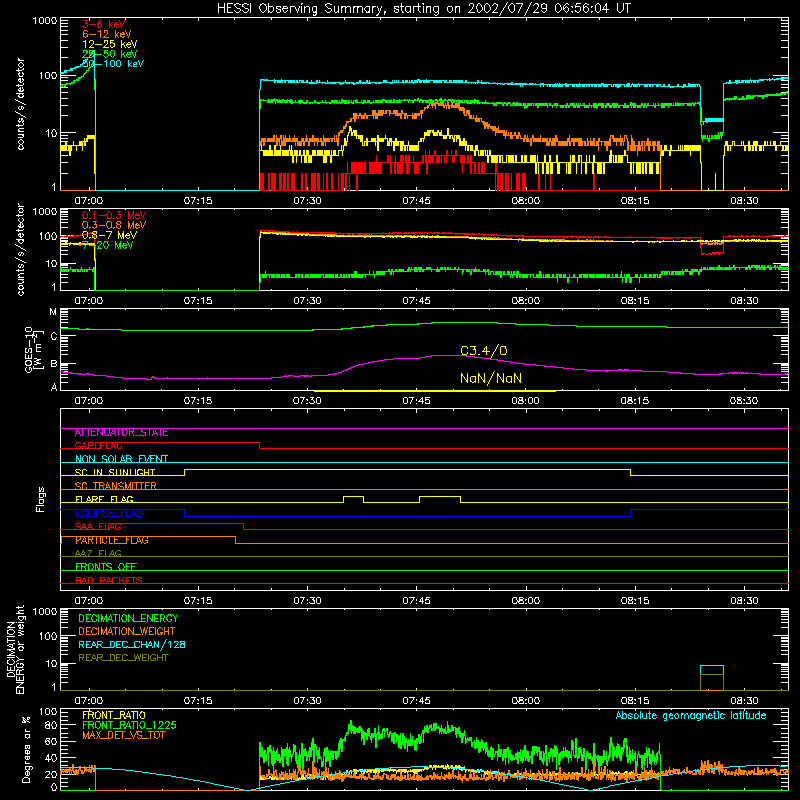
Task: Click the MAX_DET_VS_TOT legend label
Action: point(124,735)
